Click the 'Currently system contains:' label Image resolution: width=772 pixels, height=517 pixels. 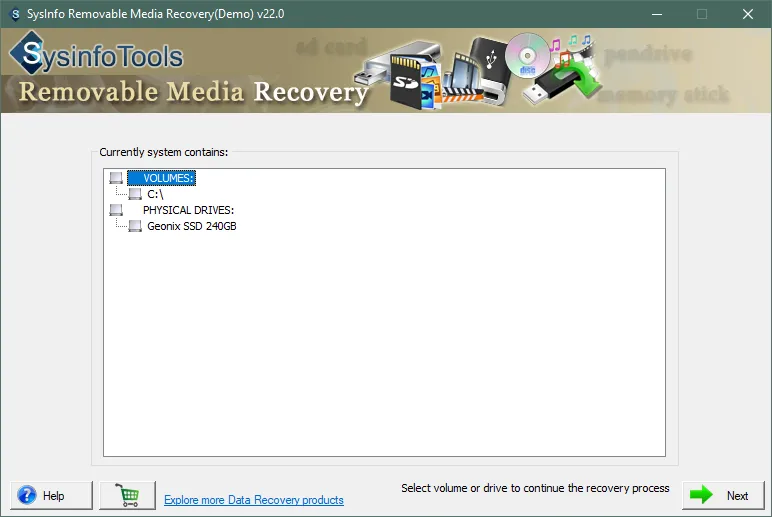(163, 152)
